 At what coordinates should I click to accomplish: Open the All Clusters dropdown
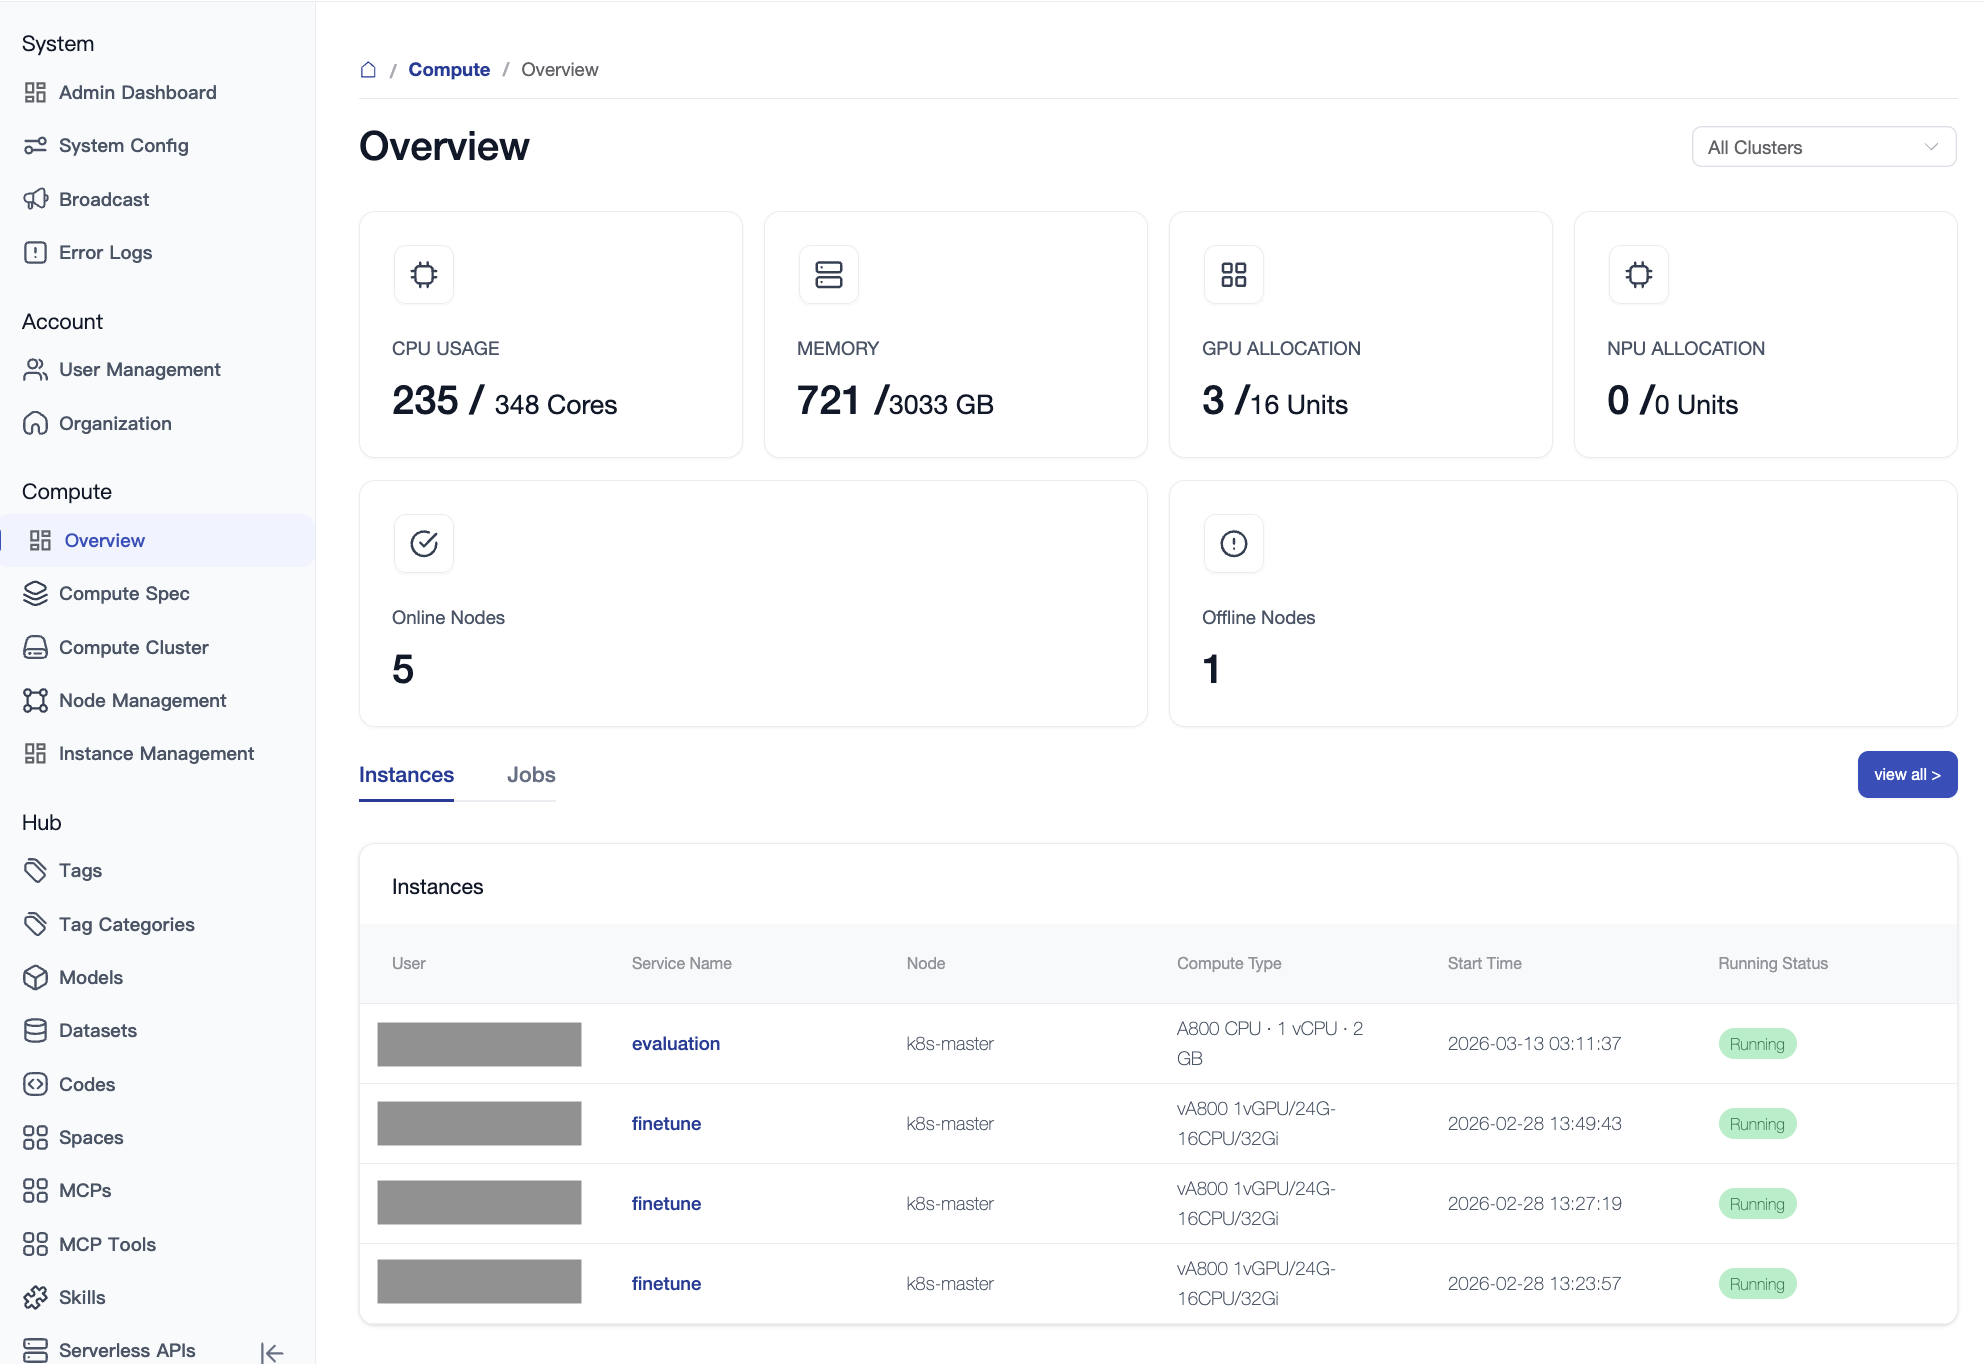click(x=1823, y=147)
